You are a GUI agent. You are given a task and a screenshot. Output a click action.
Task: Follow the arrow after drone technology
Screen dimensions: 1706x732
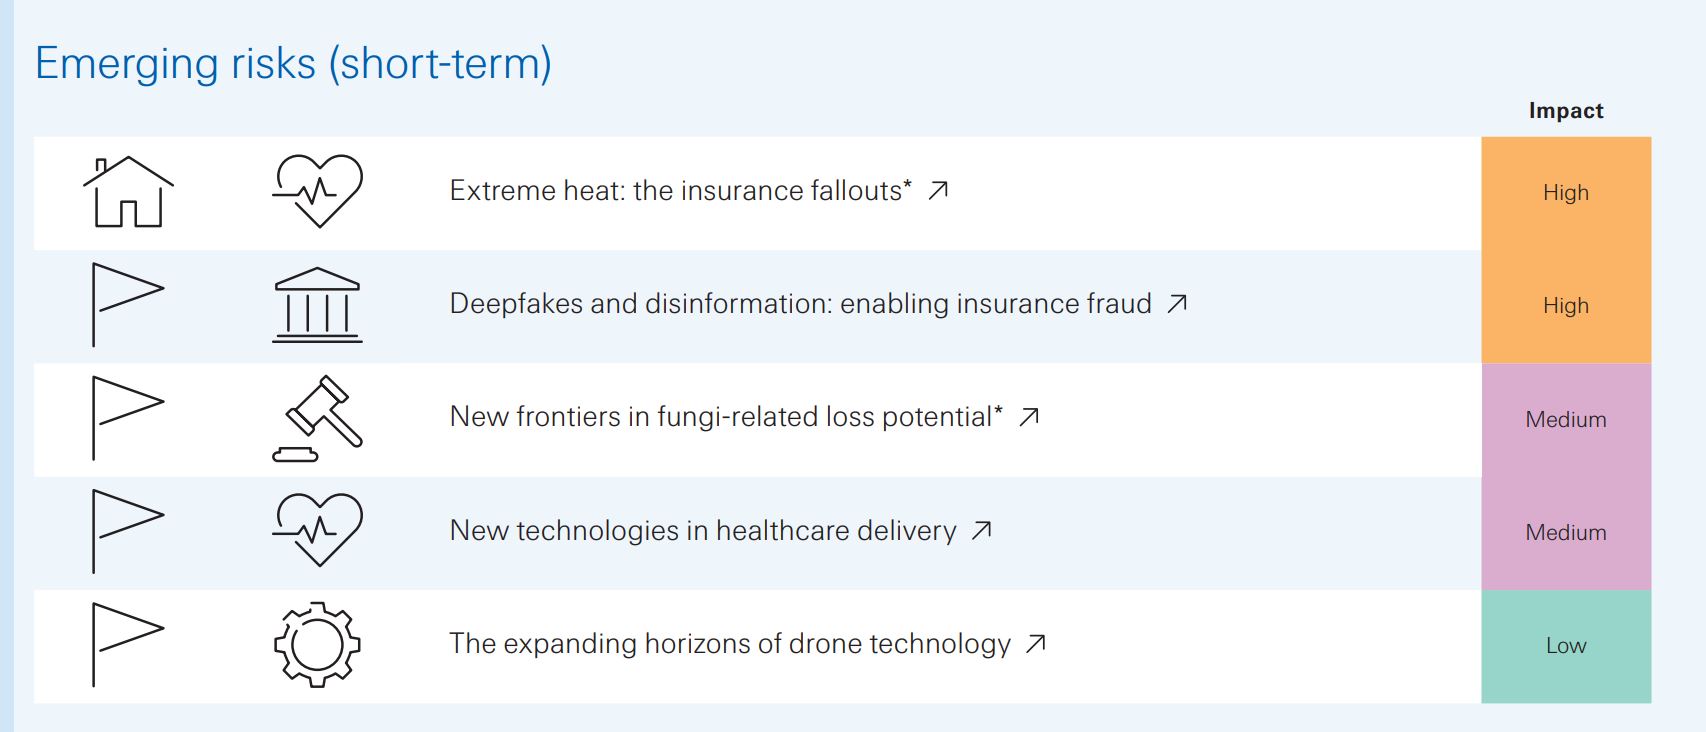coord(1036,643)
